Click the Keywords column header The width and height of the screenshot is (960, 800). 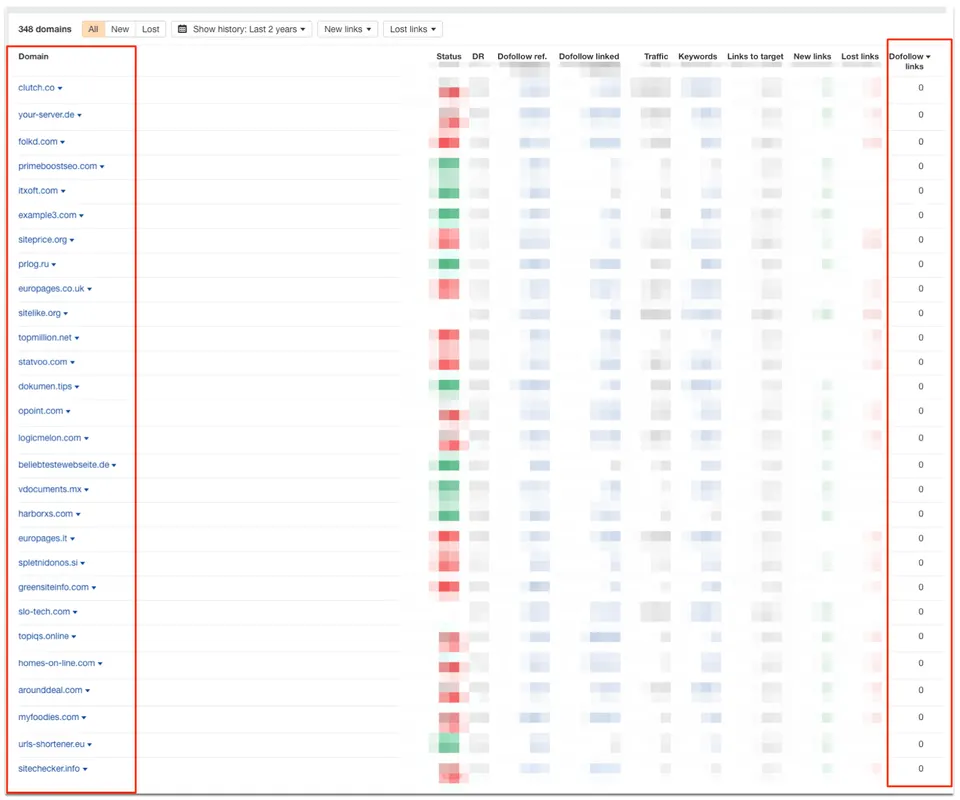pos(697,56)
